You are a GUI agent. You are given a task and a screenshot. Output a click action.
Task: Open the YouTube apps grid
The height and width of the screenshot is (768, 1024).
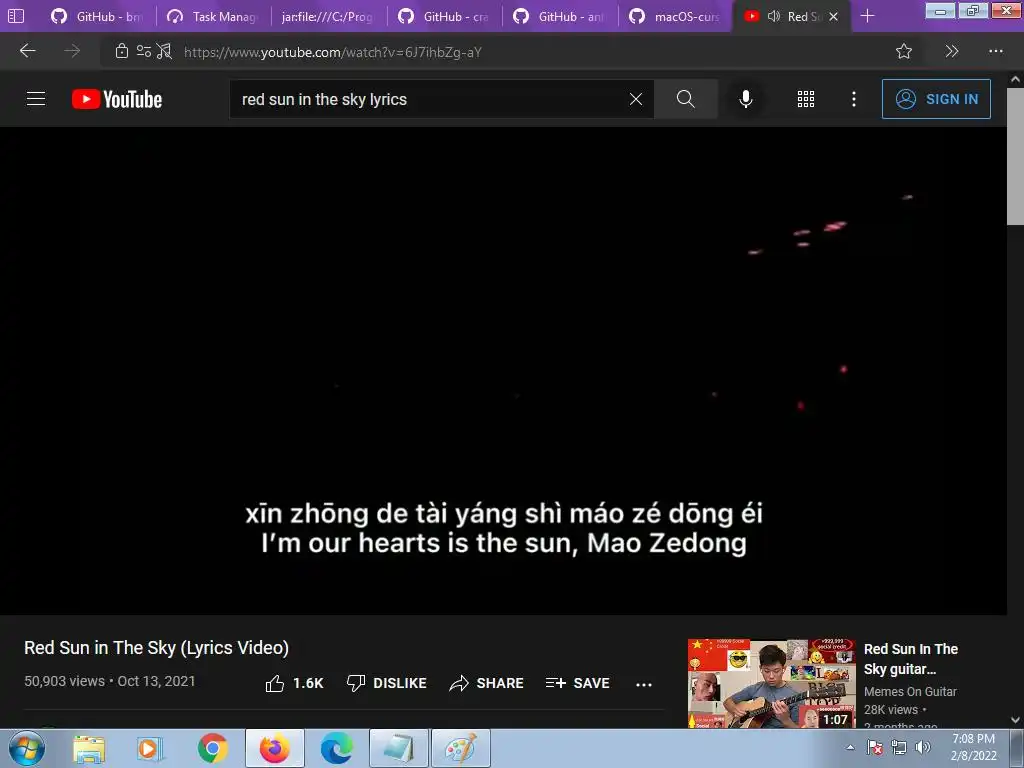[806, 99]
